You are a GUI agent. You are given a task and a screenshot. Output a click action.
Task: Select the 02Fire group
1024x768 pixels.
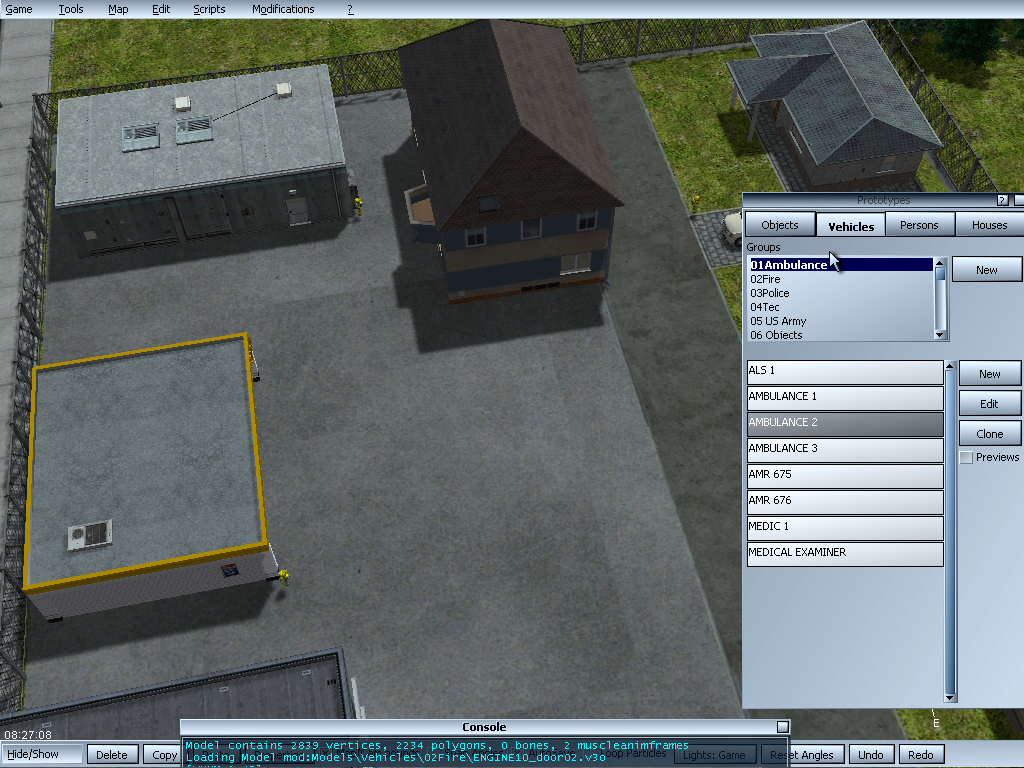coord(766,279)
